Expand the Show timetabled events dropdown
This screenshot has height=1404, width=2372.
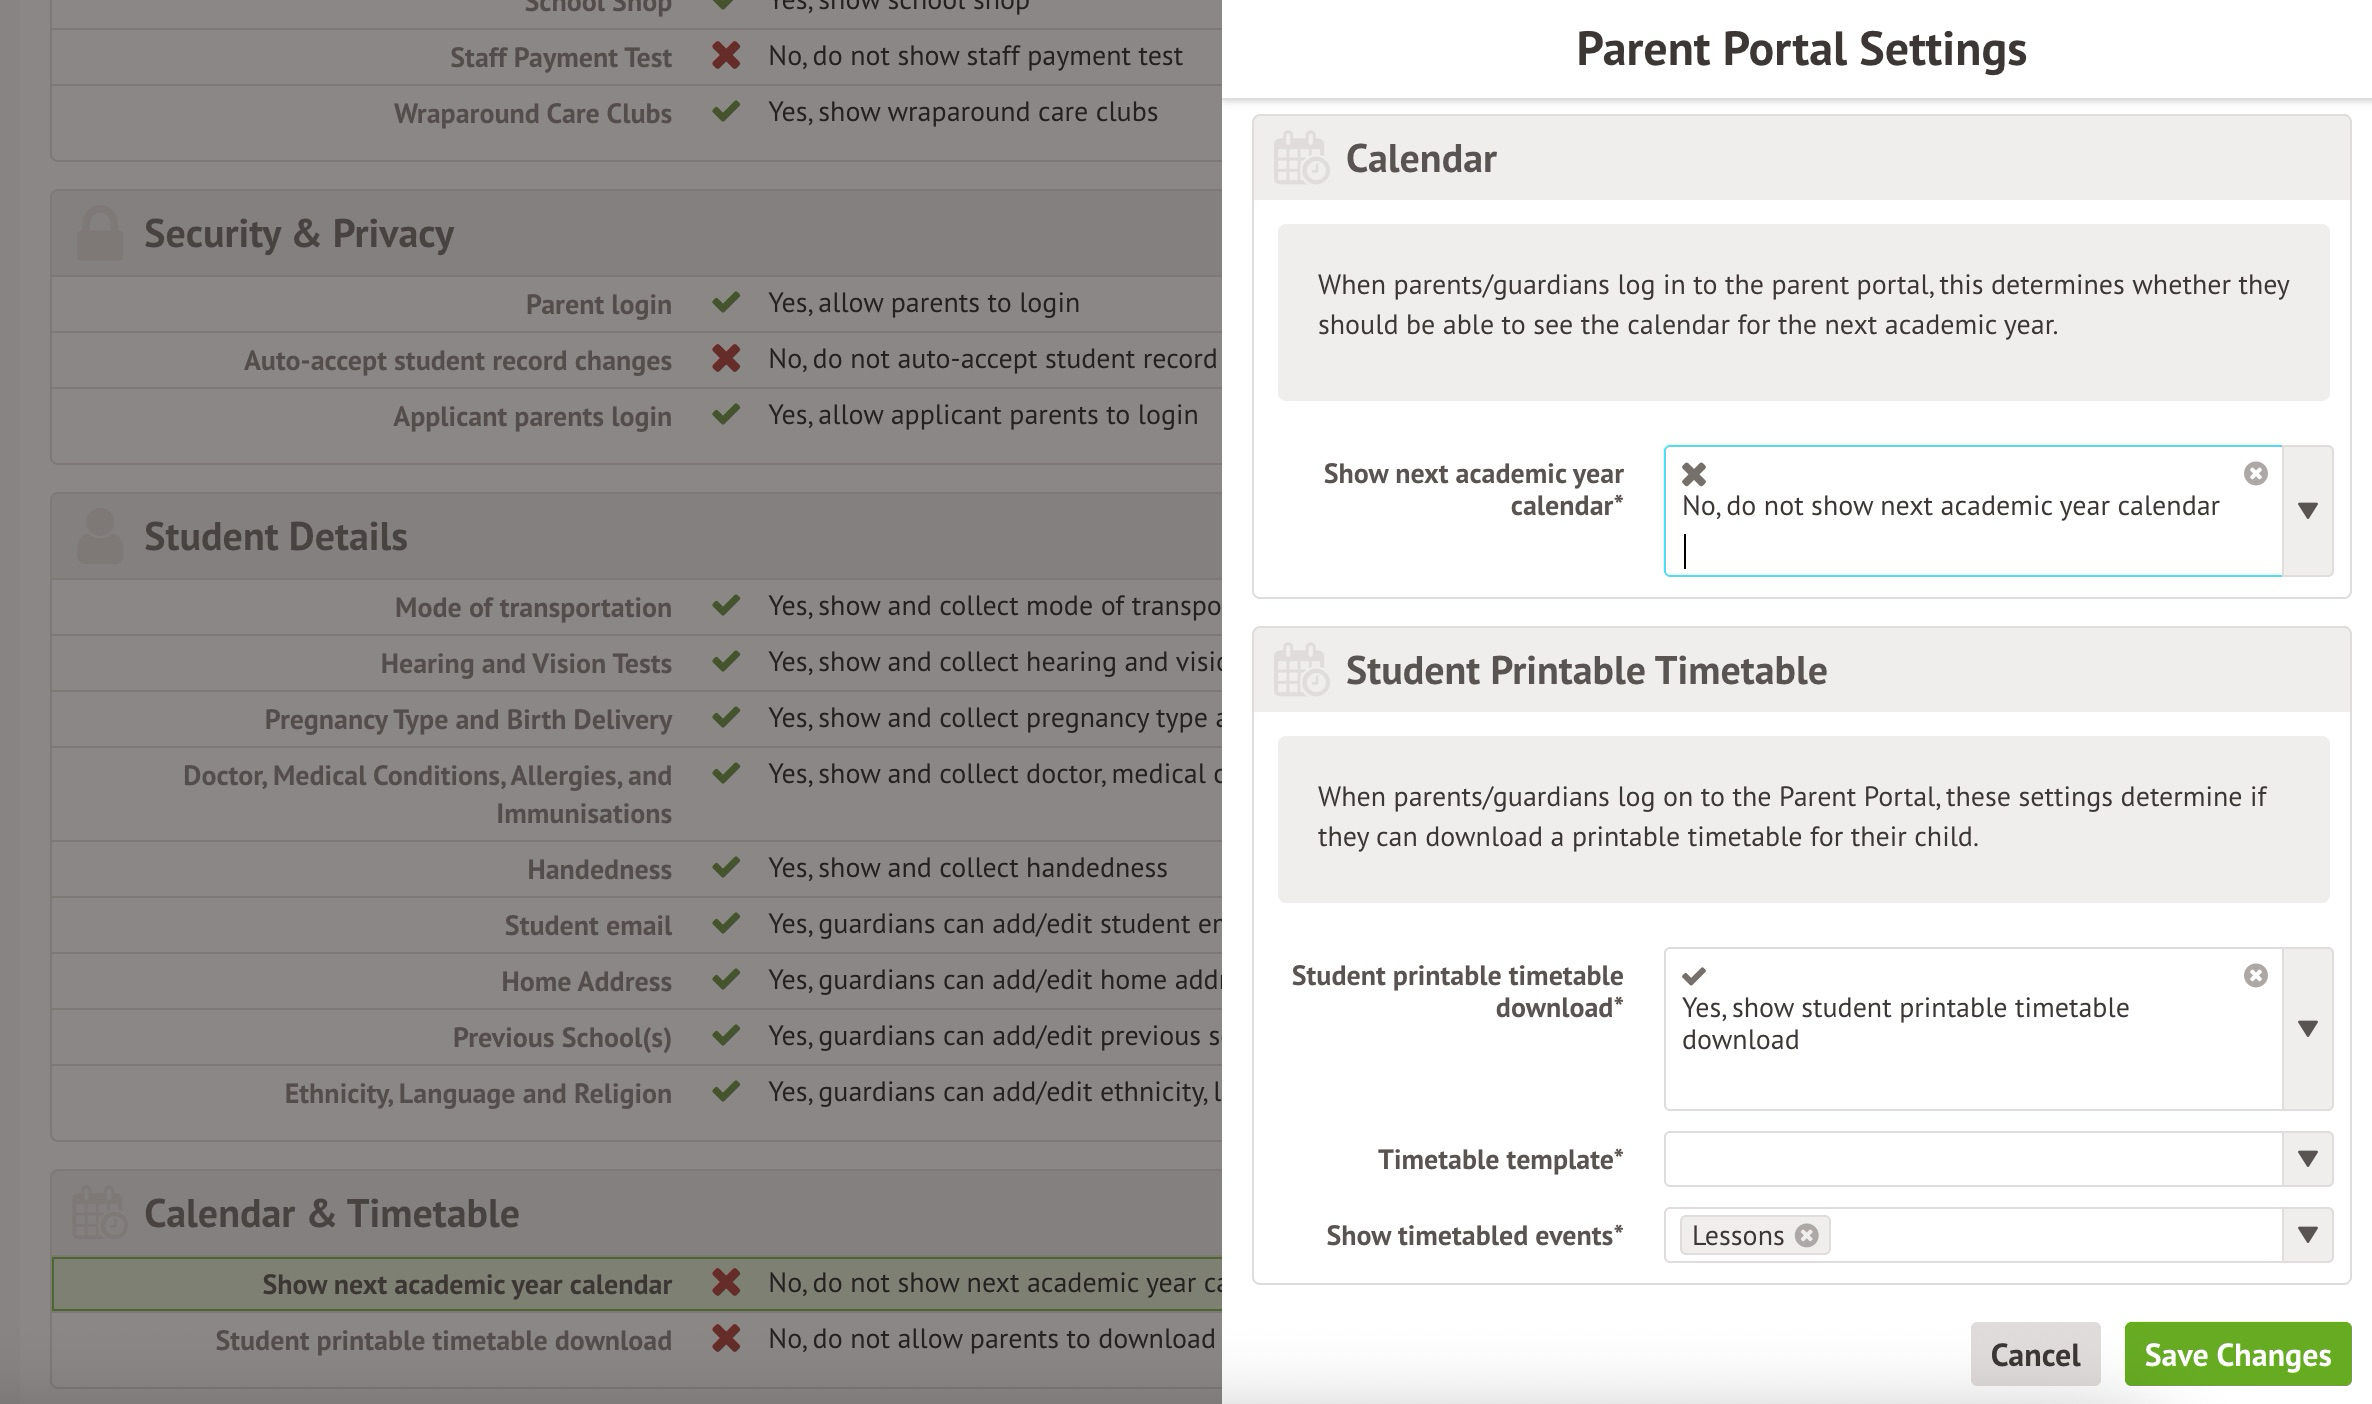[x=2308, y=1235]
